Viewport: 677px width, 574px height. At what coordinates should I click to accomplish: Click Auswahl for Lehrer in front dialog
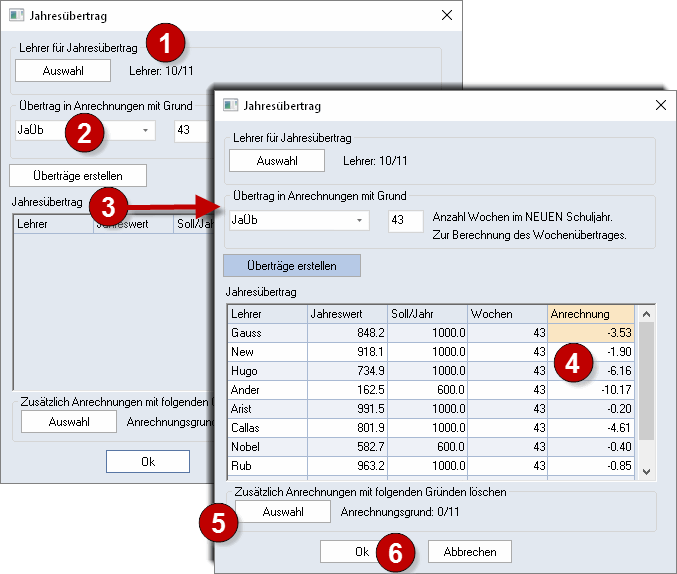point(277,161)
